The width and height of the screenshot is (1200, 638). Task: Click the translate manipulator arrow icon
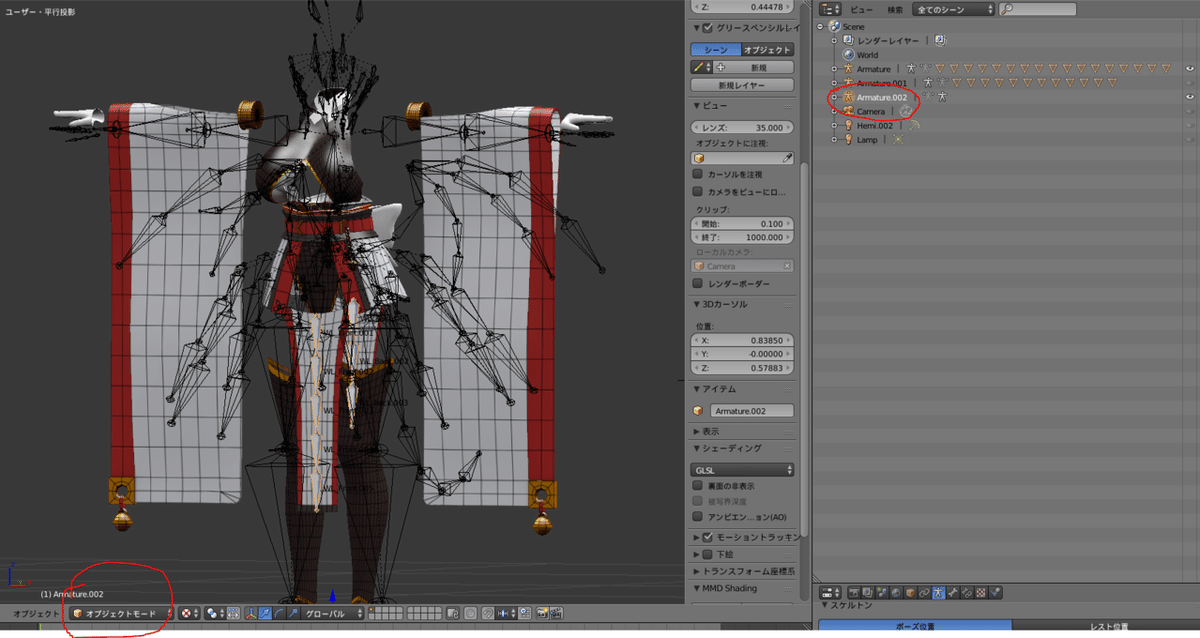pos(265,613)
